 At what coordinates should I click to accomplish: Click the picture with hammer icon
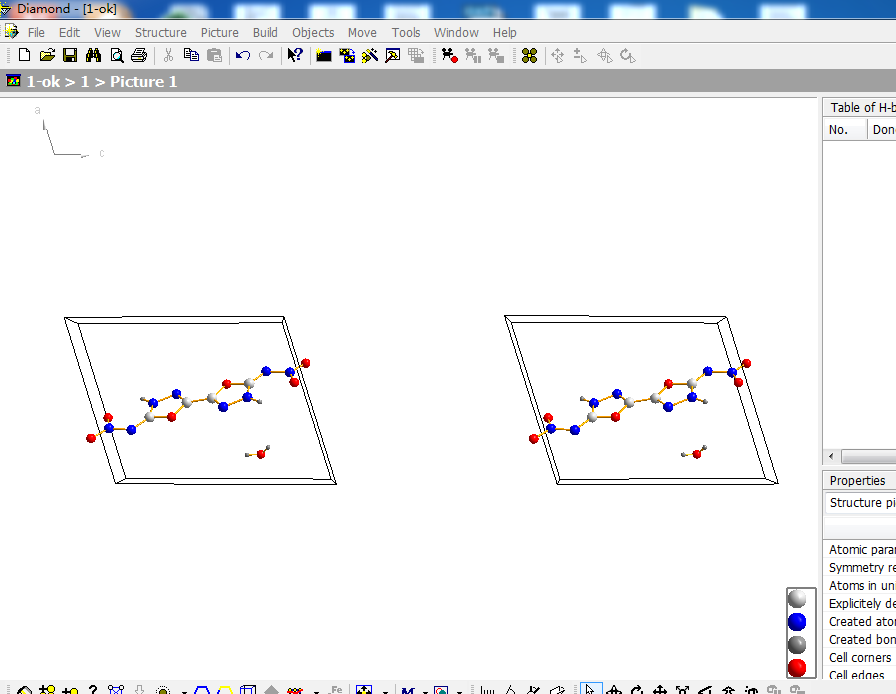(393, 55)
